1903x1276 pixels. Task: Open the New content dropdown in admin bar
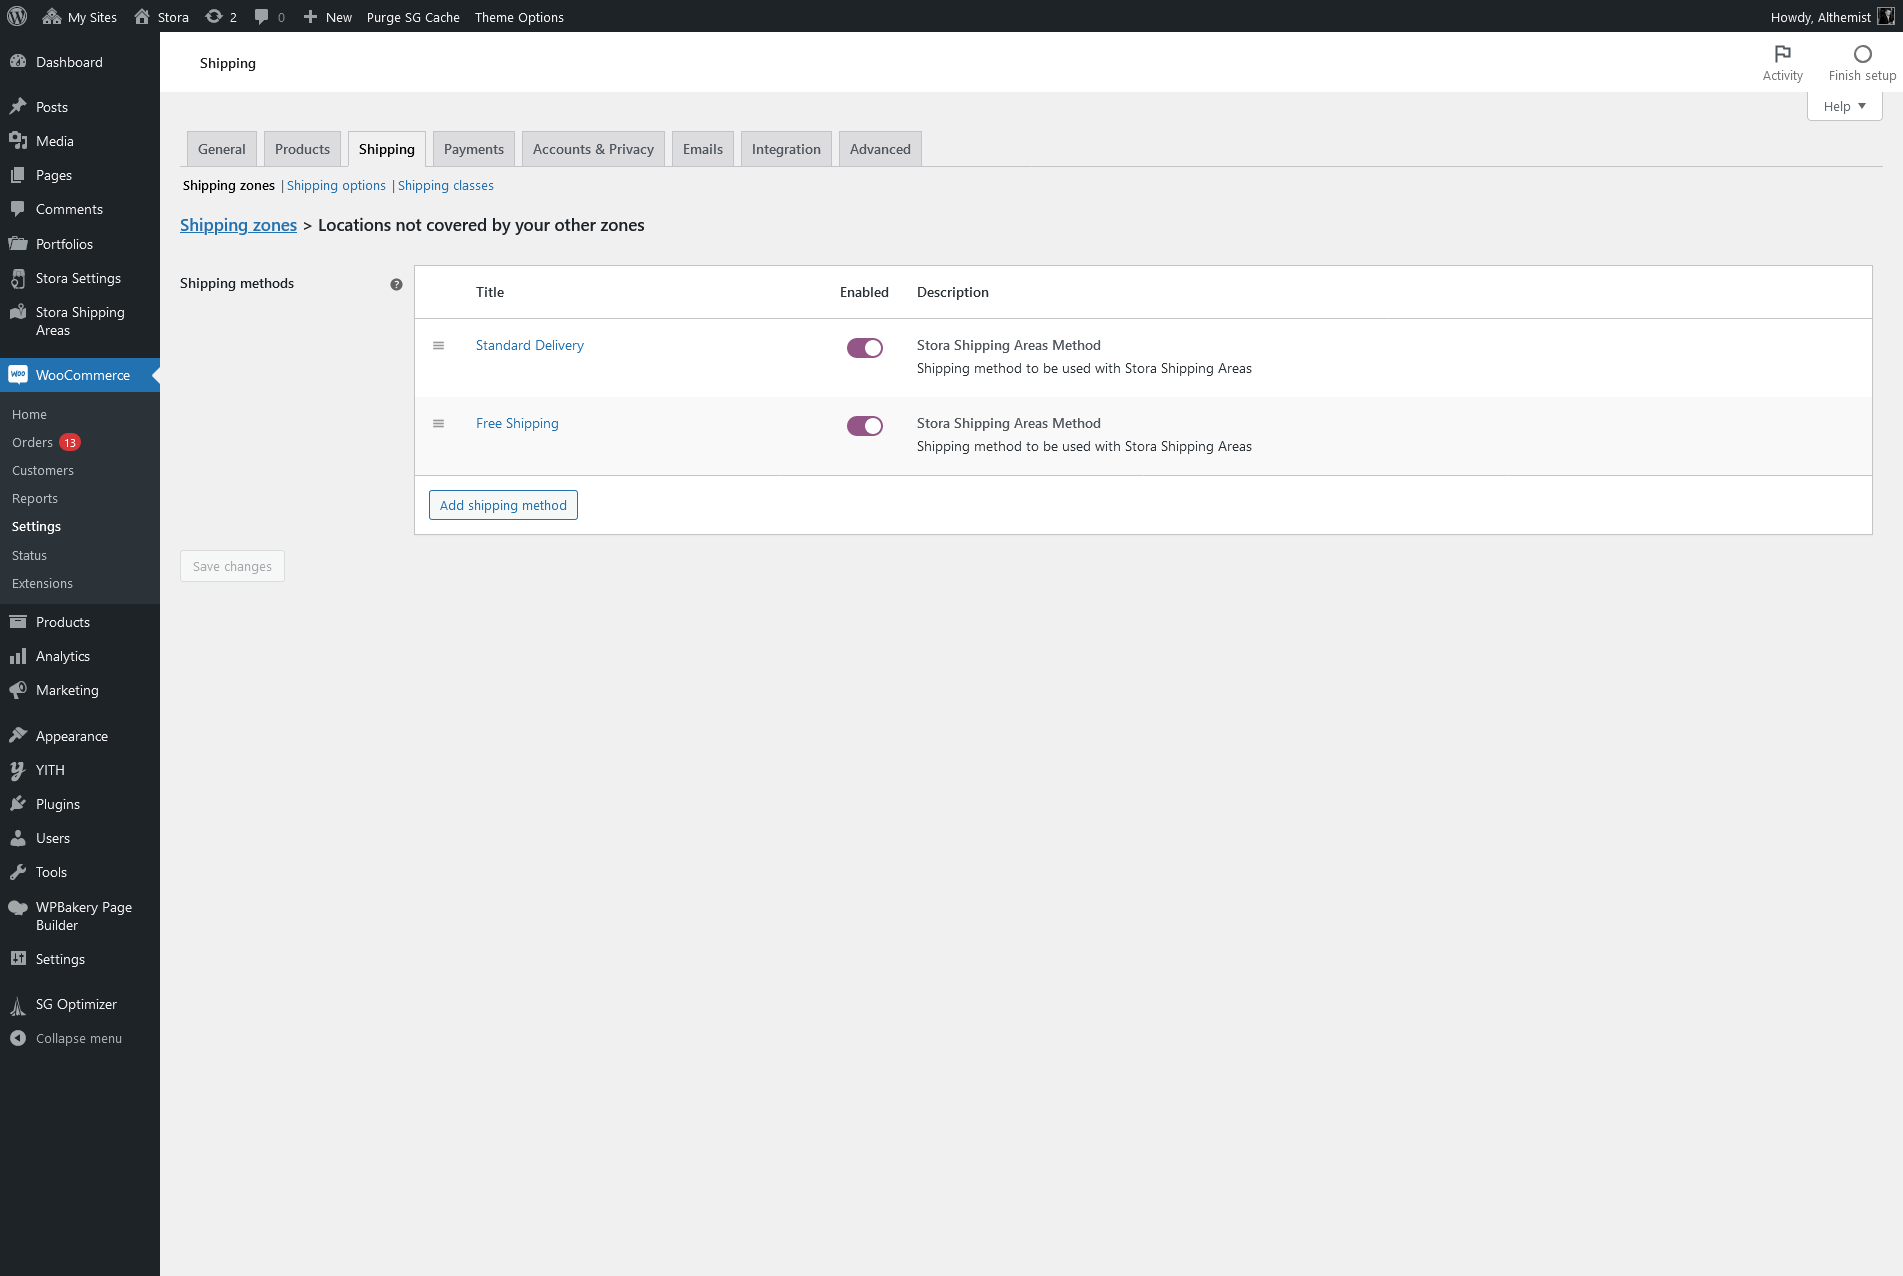point(328,17)
